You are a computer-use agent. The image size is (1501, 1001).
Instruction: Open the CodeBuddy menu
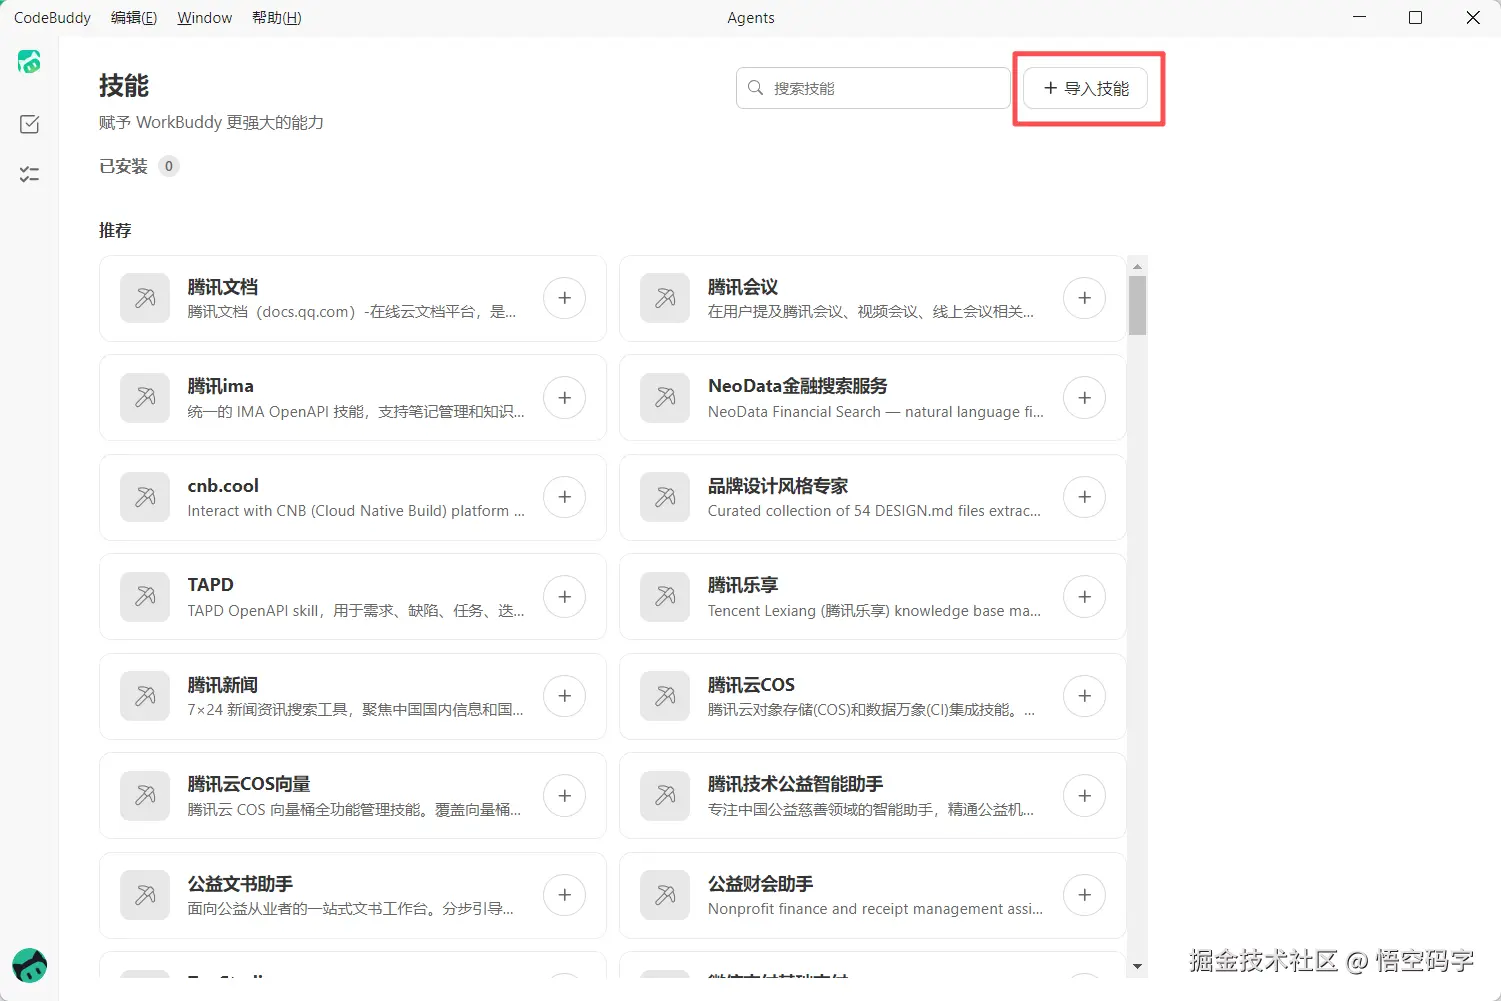click(x=52, y=18)
